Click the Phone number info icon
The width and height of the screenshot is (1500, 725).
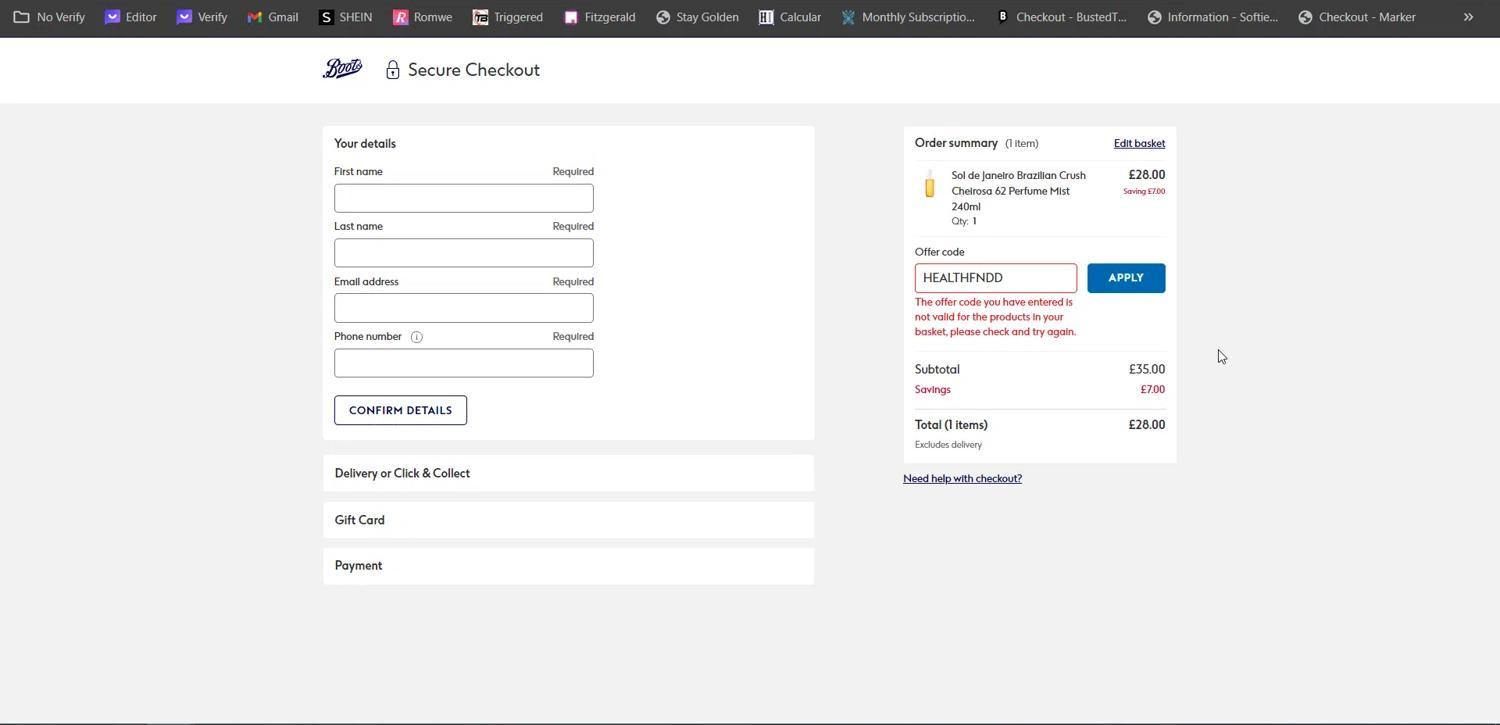click(x=417, y=337)
